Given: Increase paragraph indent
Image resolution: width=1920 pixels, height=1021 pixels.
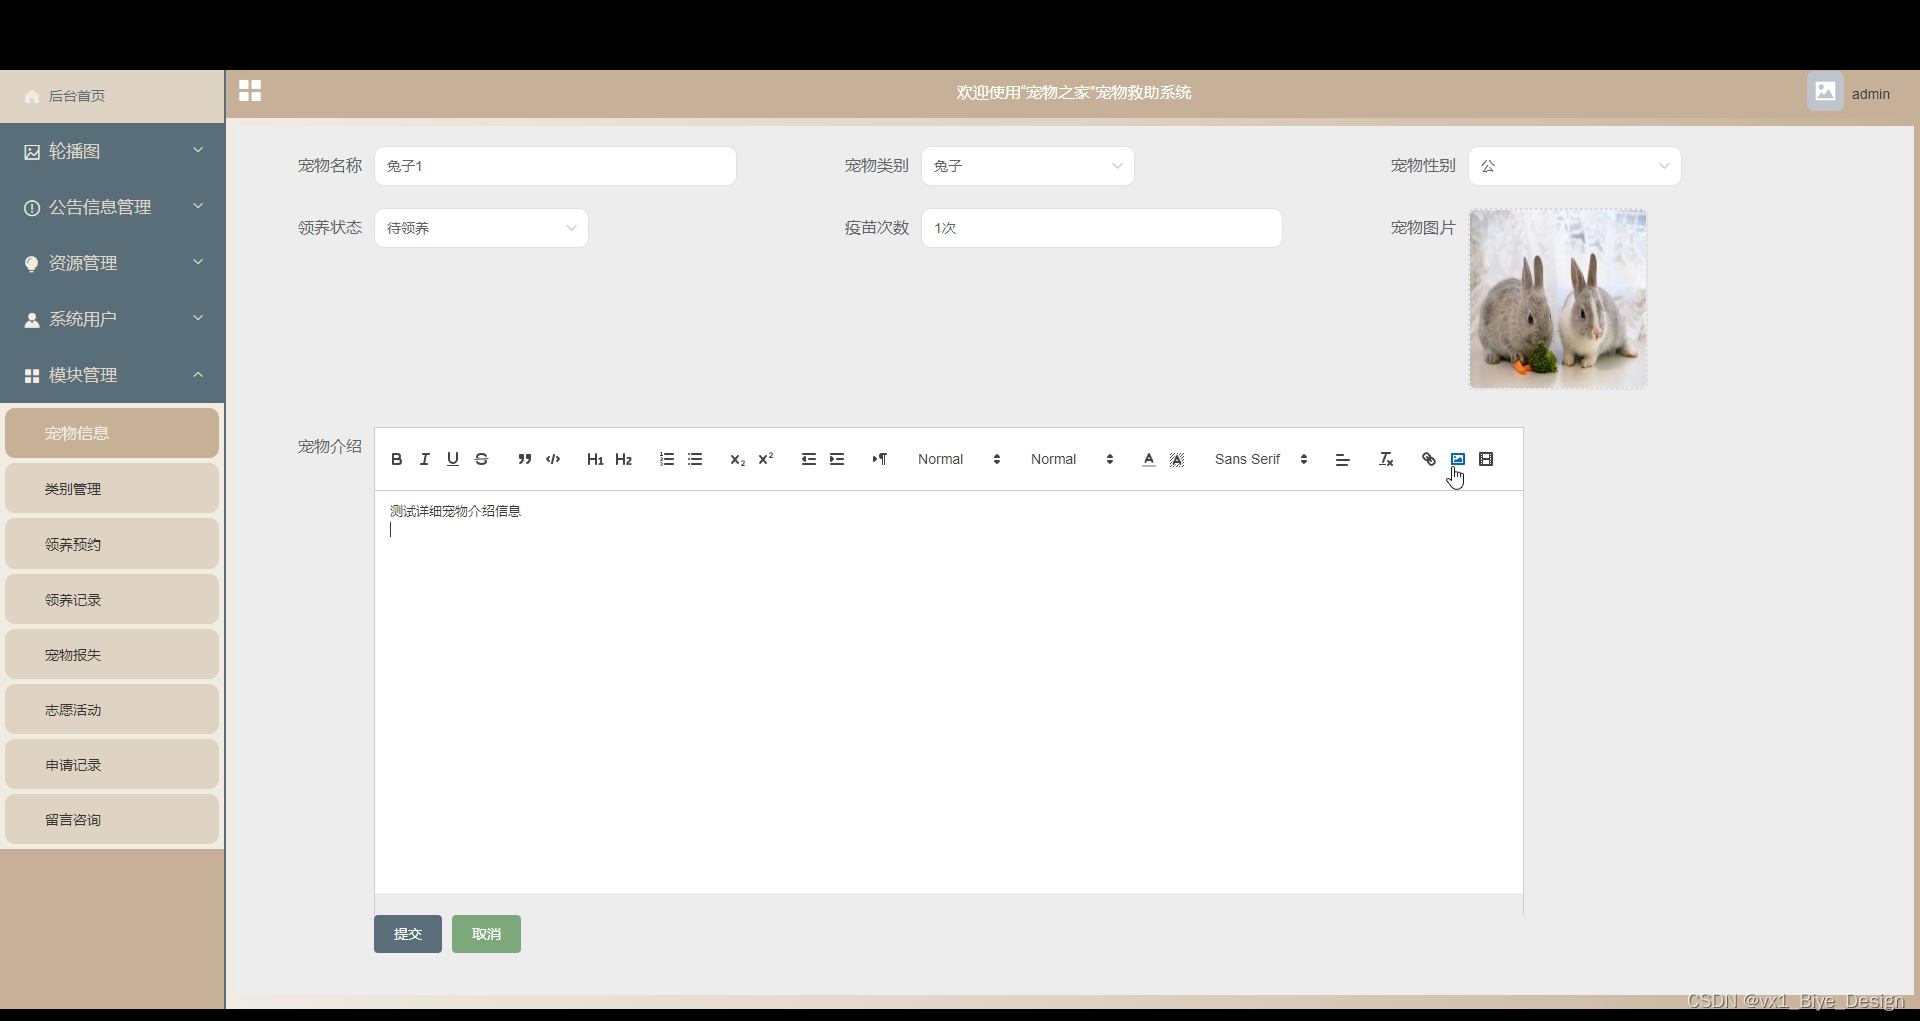Looking at the screenshot, I should (x=837, y=459).
